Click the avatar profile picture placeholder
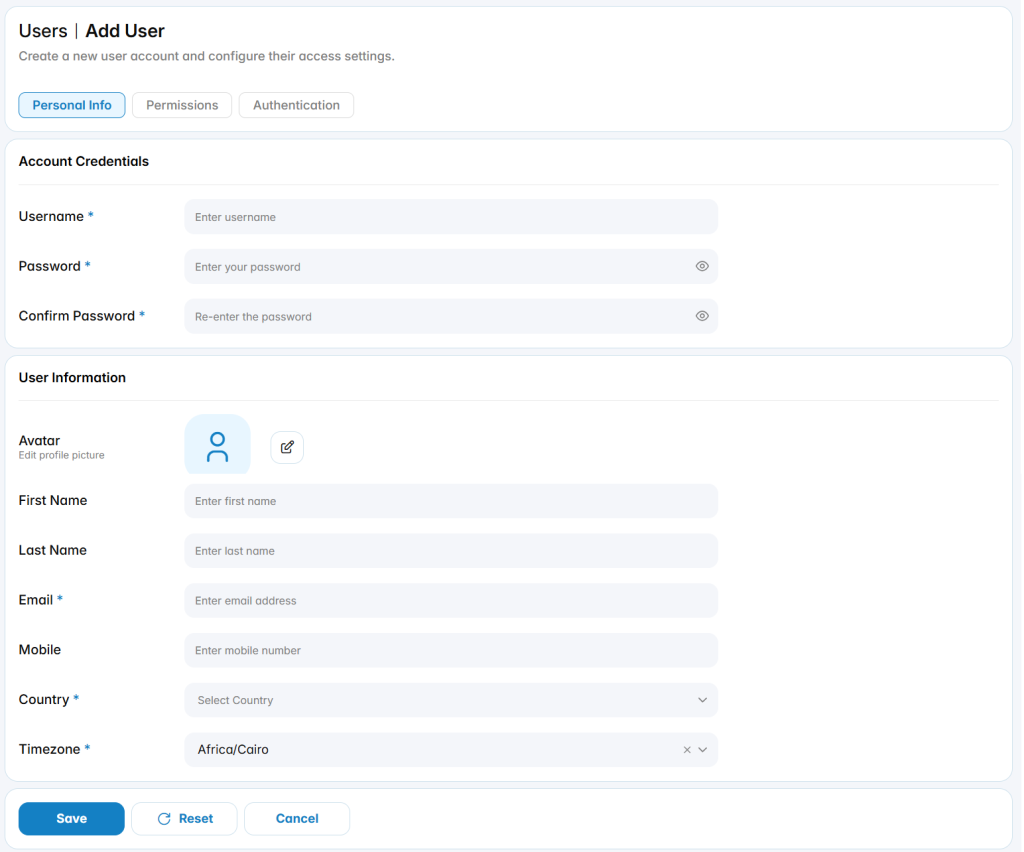Viewport: 1024px width, 852px height. 217,445
